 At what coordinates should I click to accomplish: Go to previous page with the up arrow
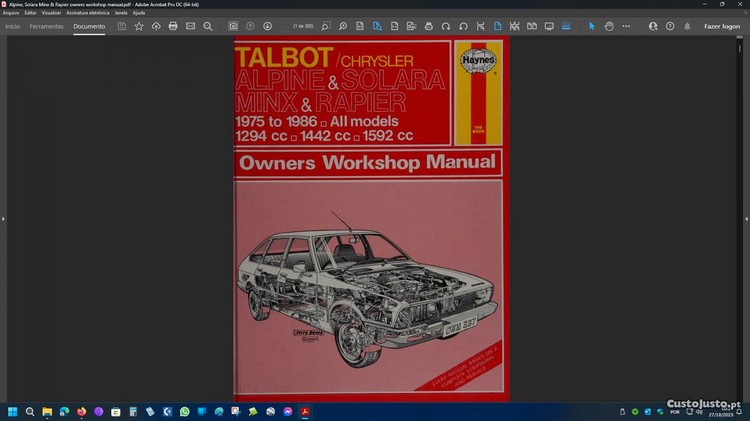point(250,26)
